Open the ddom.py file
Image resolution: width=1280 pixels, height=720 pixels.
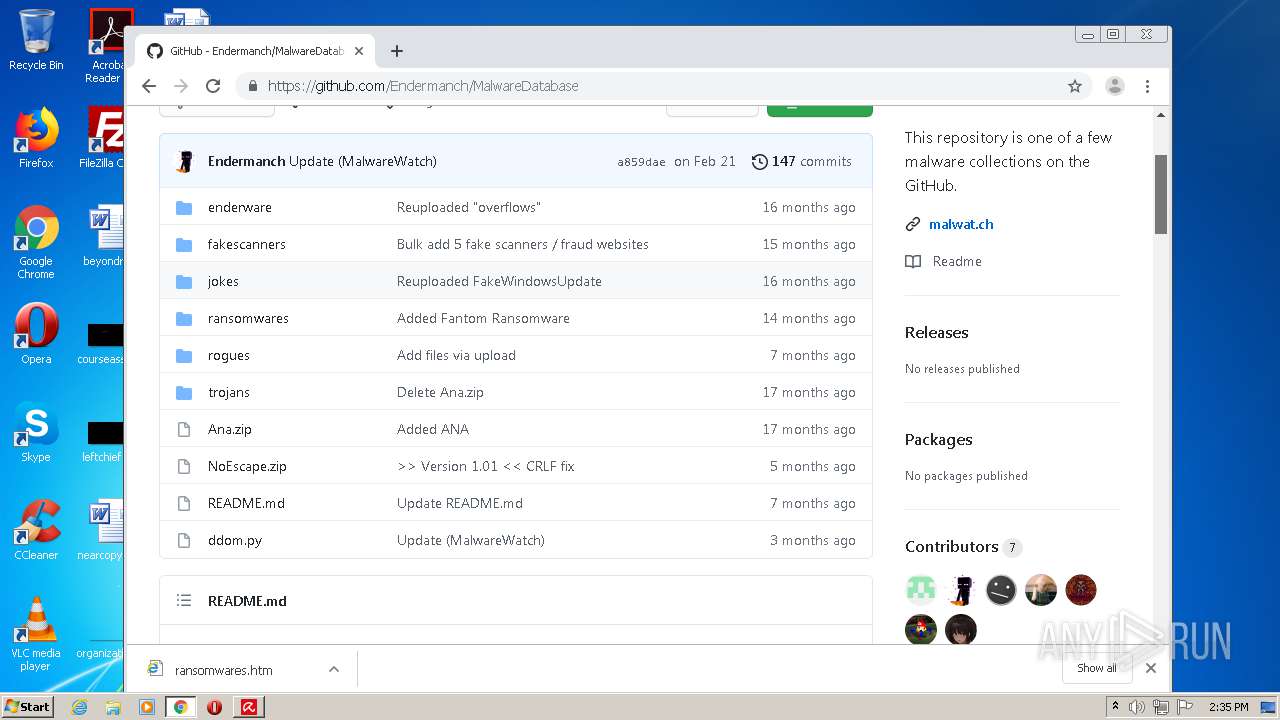235,540
